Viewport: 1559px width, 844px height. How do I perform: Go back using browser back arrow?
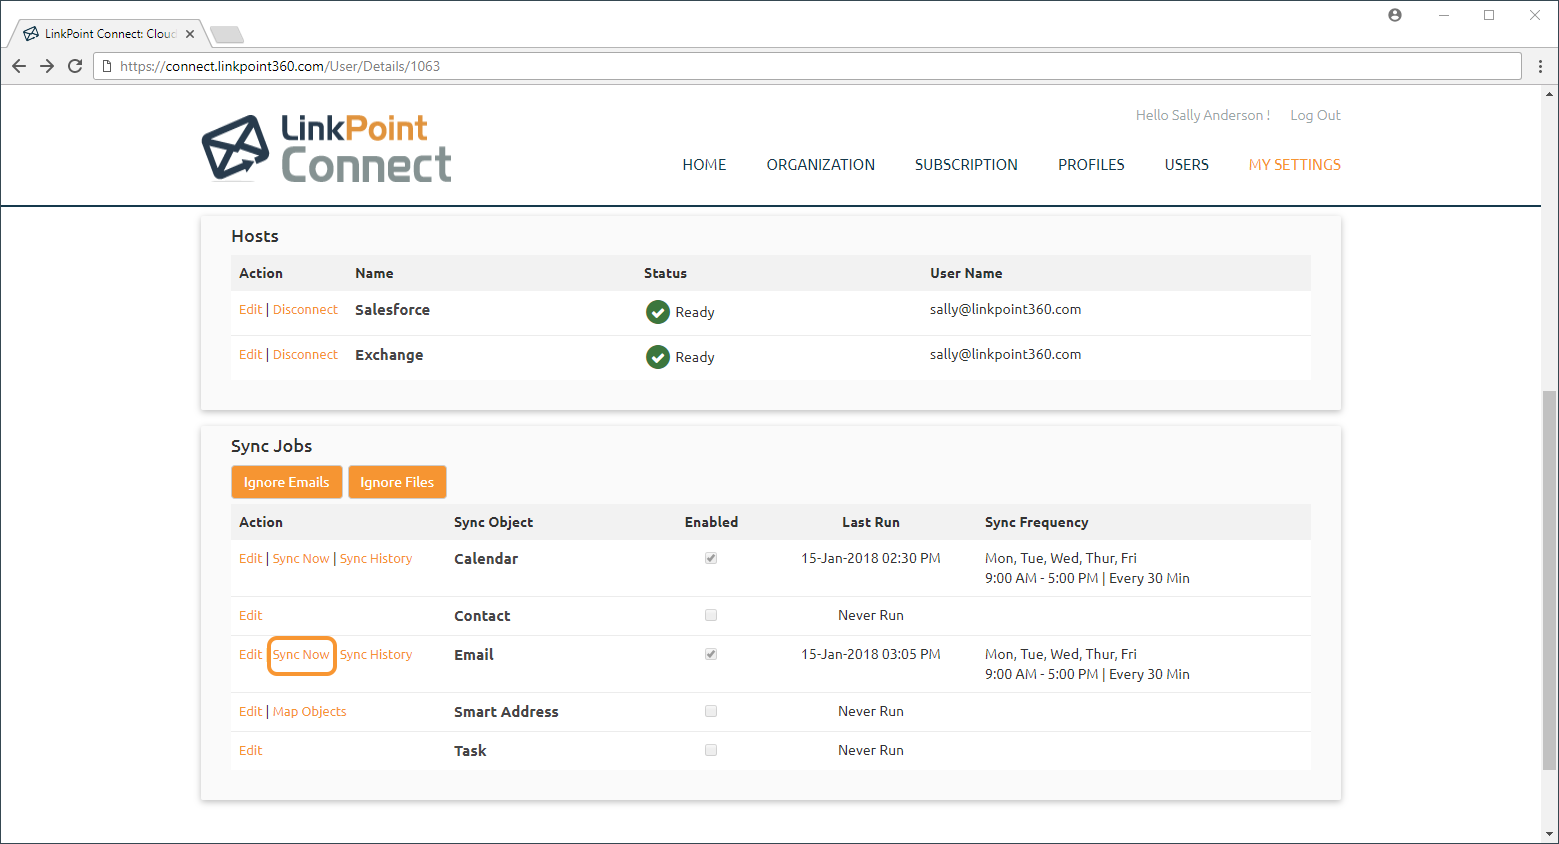[x=19, y=66]
